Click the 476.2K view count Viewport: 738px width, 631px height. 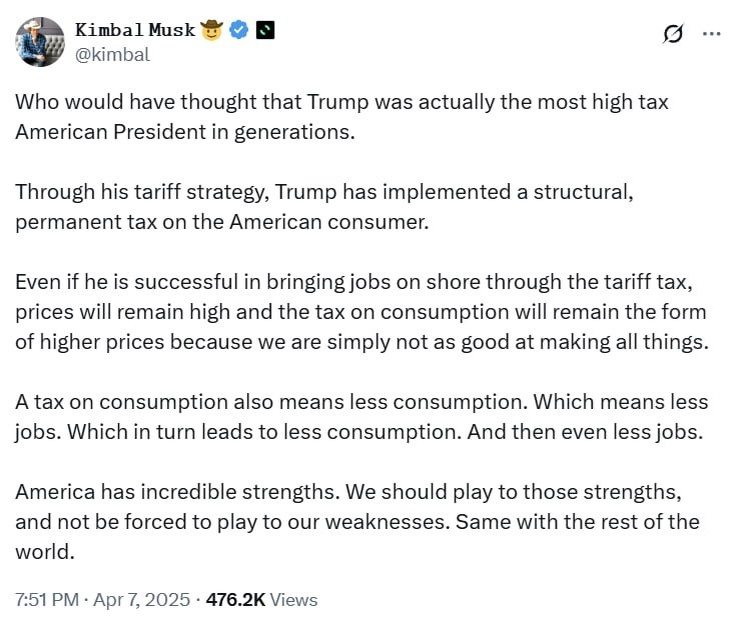(237, 600)
